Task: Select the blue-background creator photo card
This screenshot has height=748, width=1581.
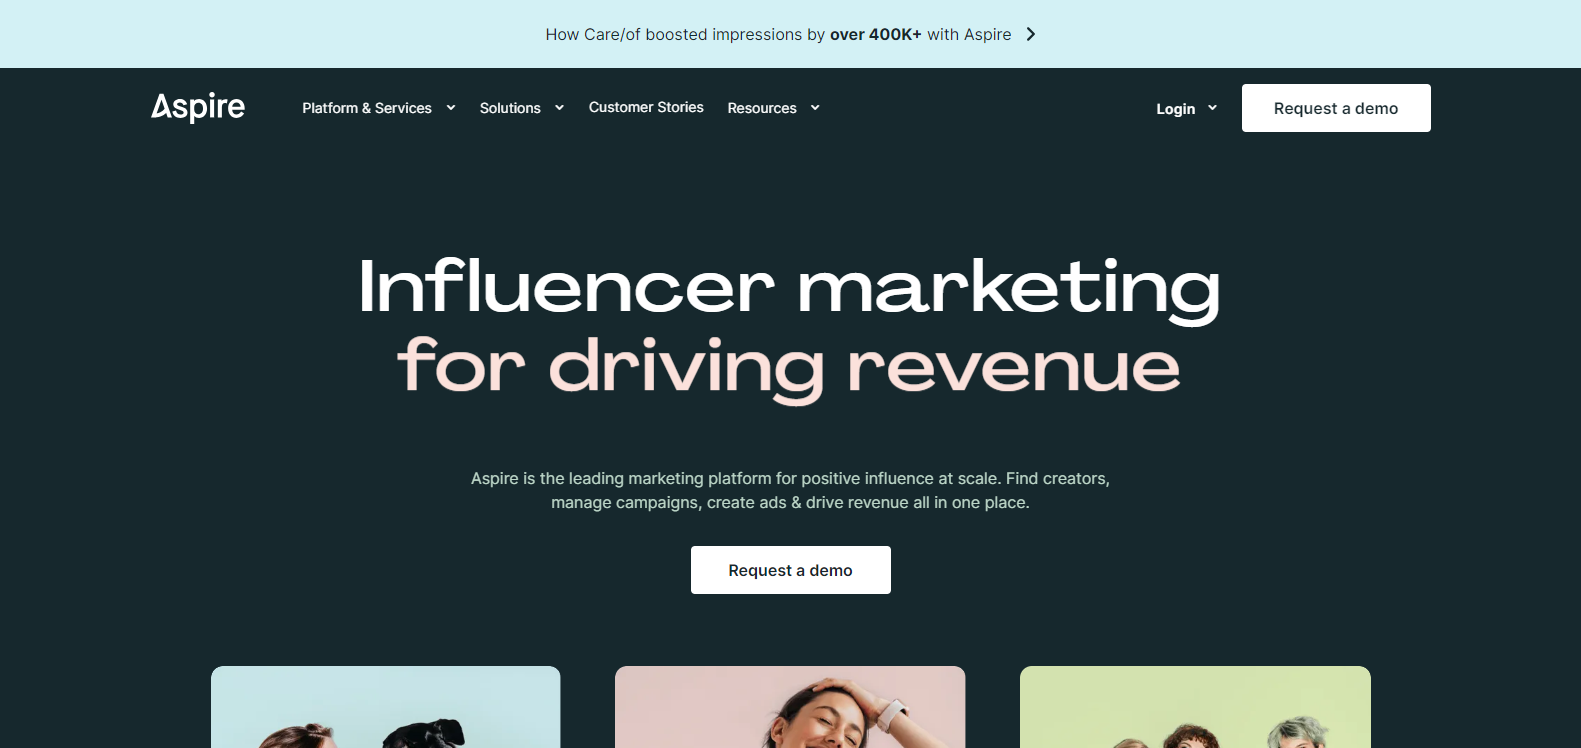Action: click(386, 707)
